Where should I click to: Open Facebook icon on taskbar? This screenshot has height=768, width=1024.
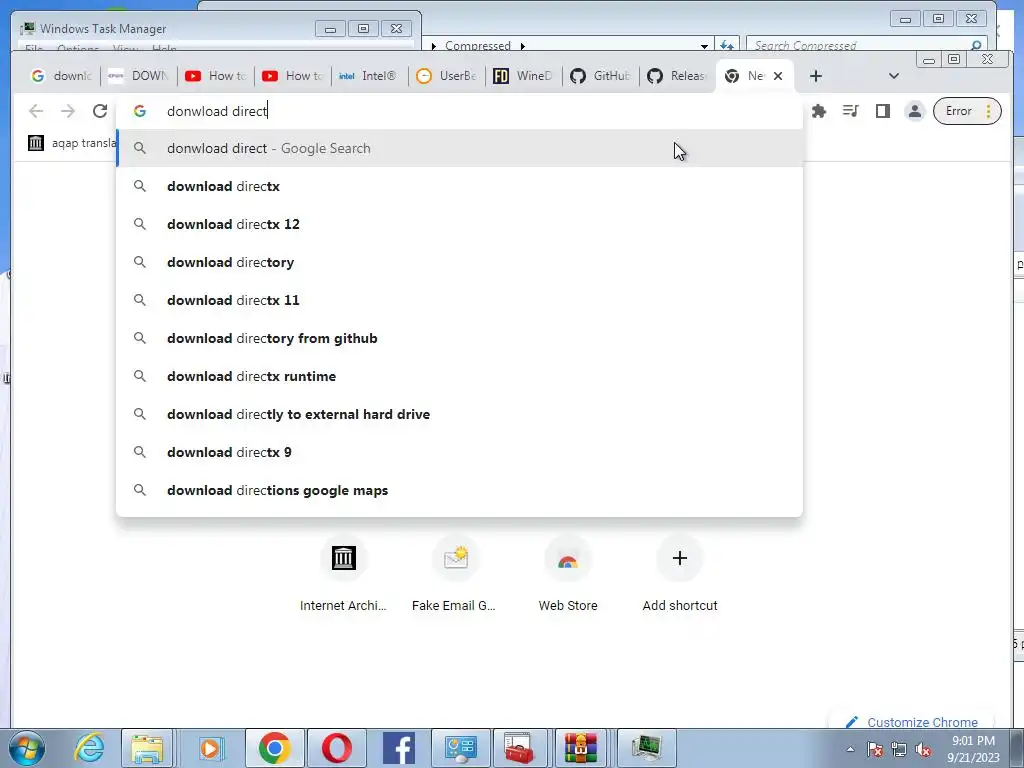click(399, 748)
